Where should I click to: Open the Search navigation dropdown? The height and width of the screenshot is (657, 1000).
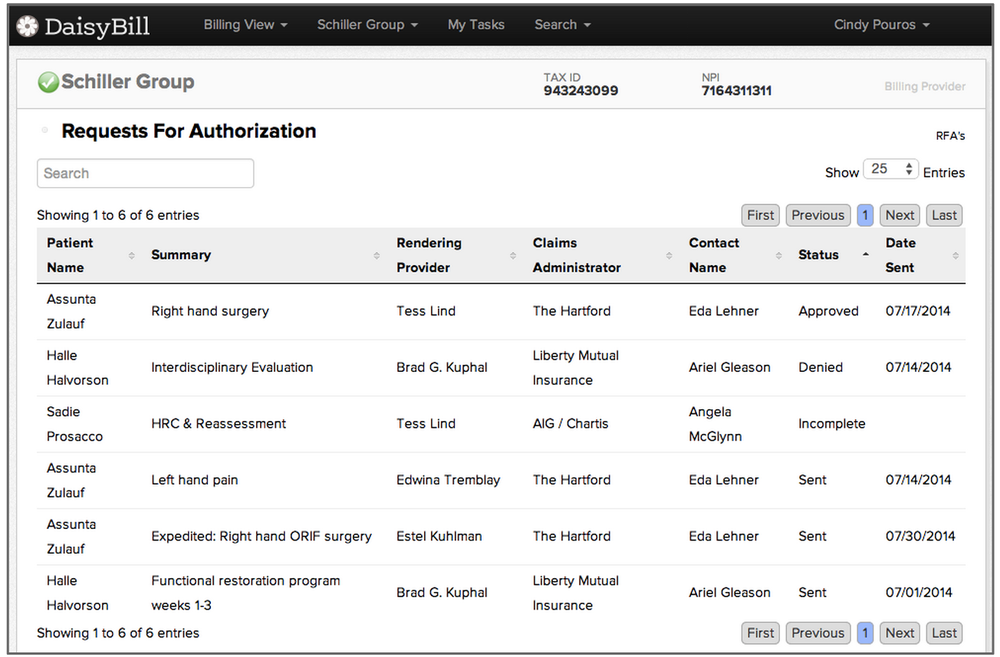pos(562,25)
